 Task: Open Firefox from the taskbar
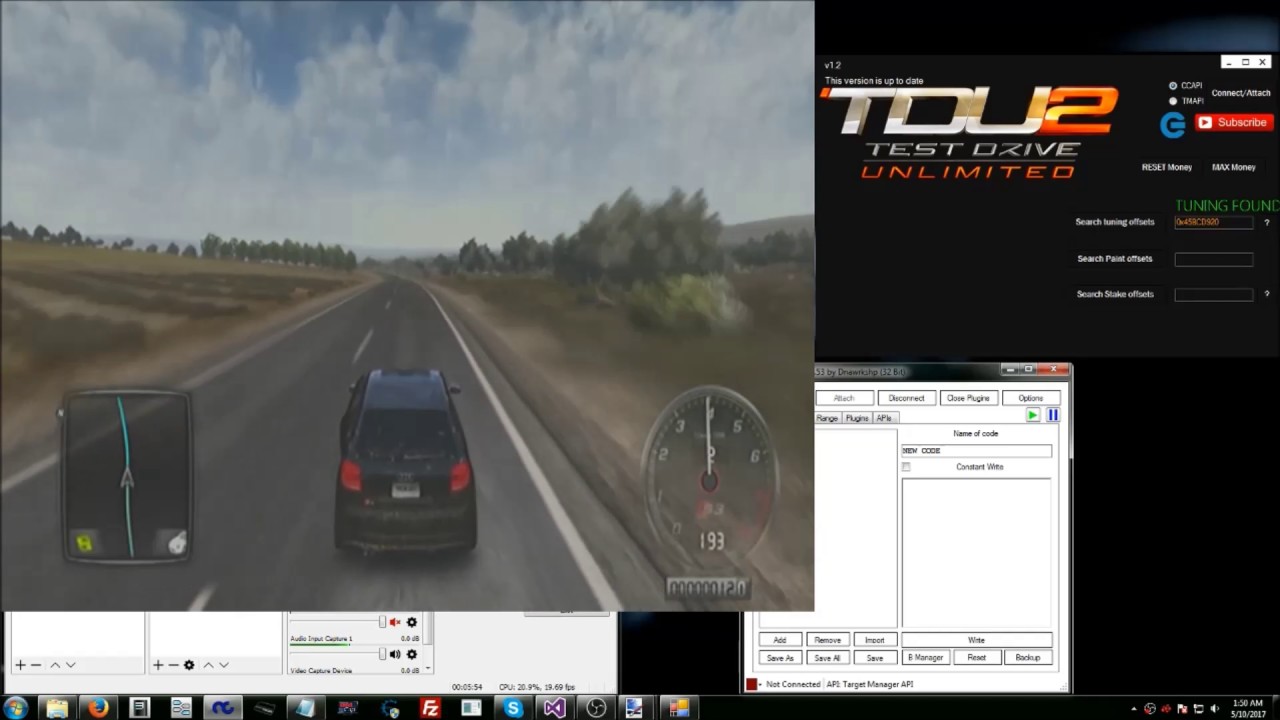98,708
